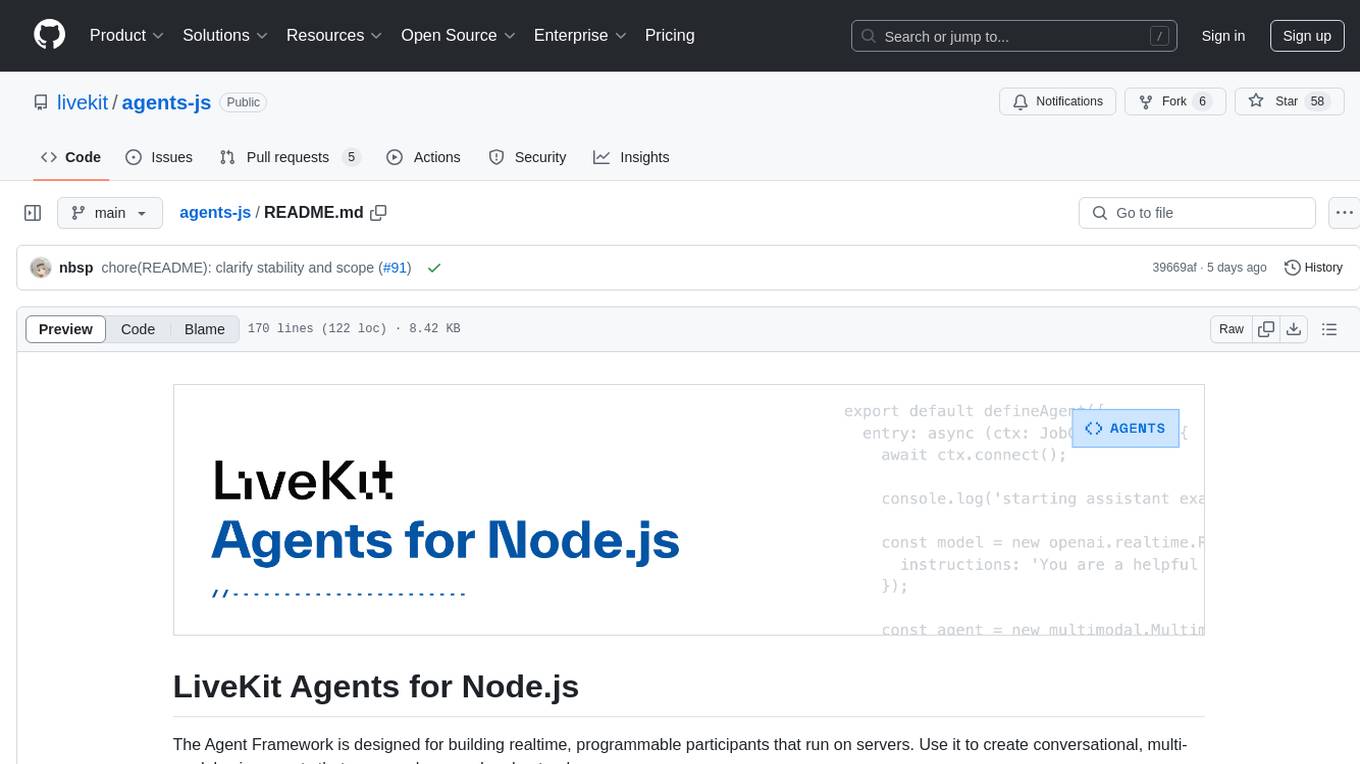Show the commit check status checkmark

[434, 268]
